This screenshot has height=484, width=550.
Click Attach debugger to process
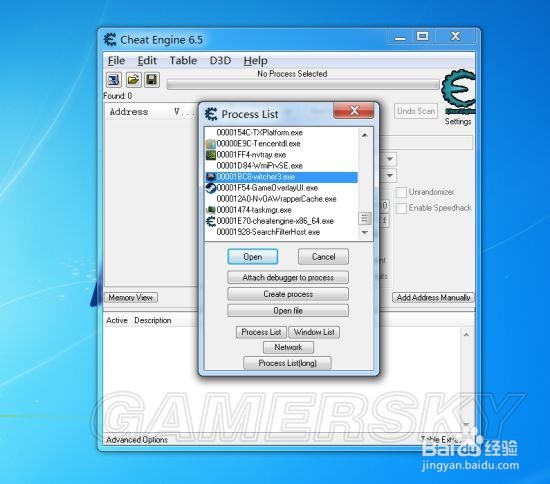[288, 277]
